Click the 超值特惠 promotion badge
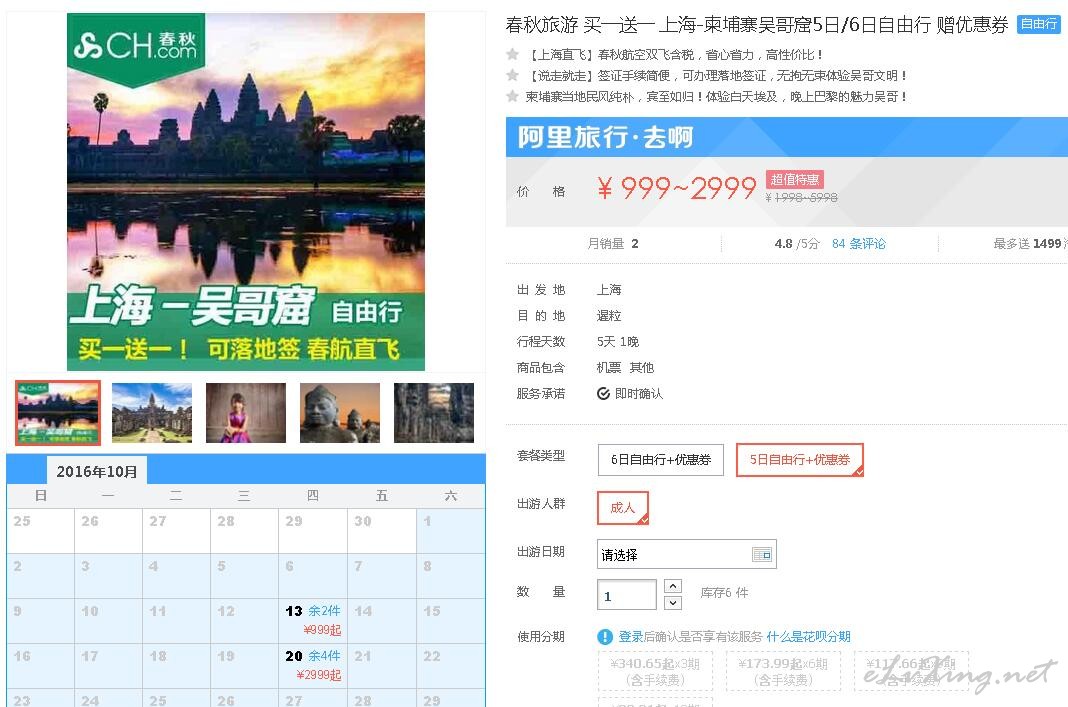Screen dimensions: 1068x707 (795, 179)
